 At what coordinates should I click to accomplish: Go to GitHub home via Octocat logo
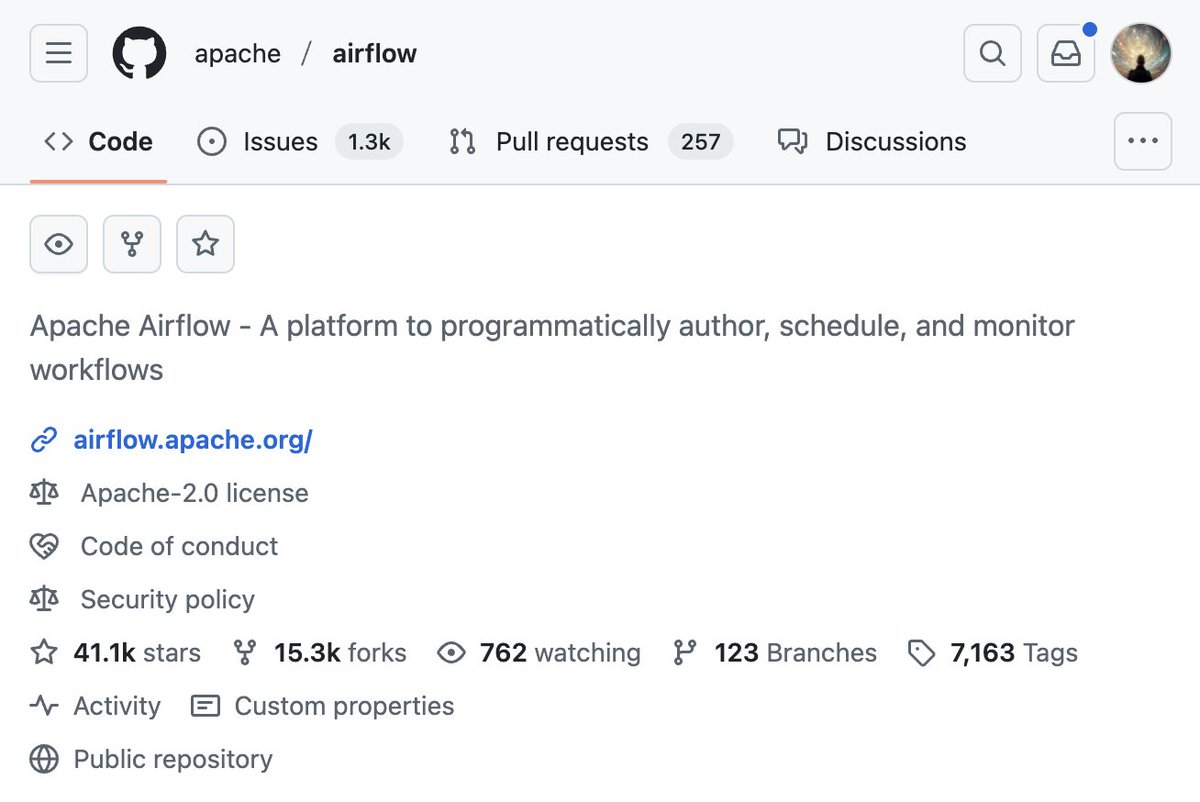[x=139, y=53]
